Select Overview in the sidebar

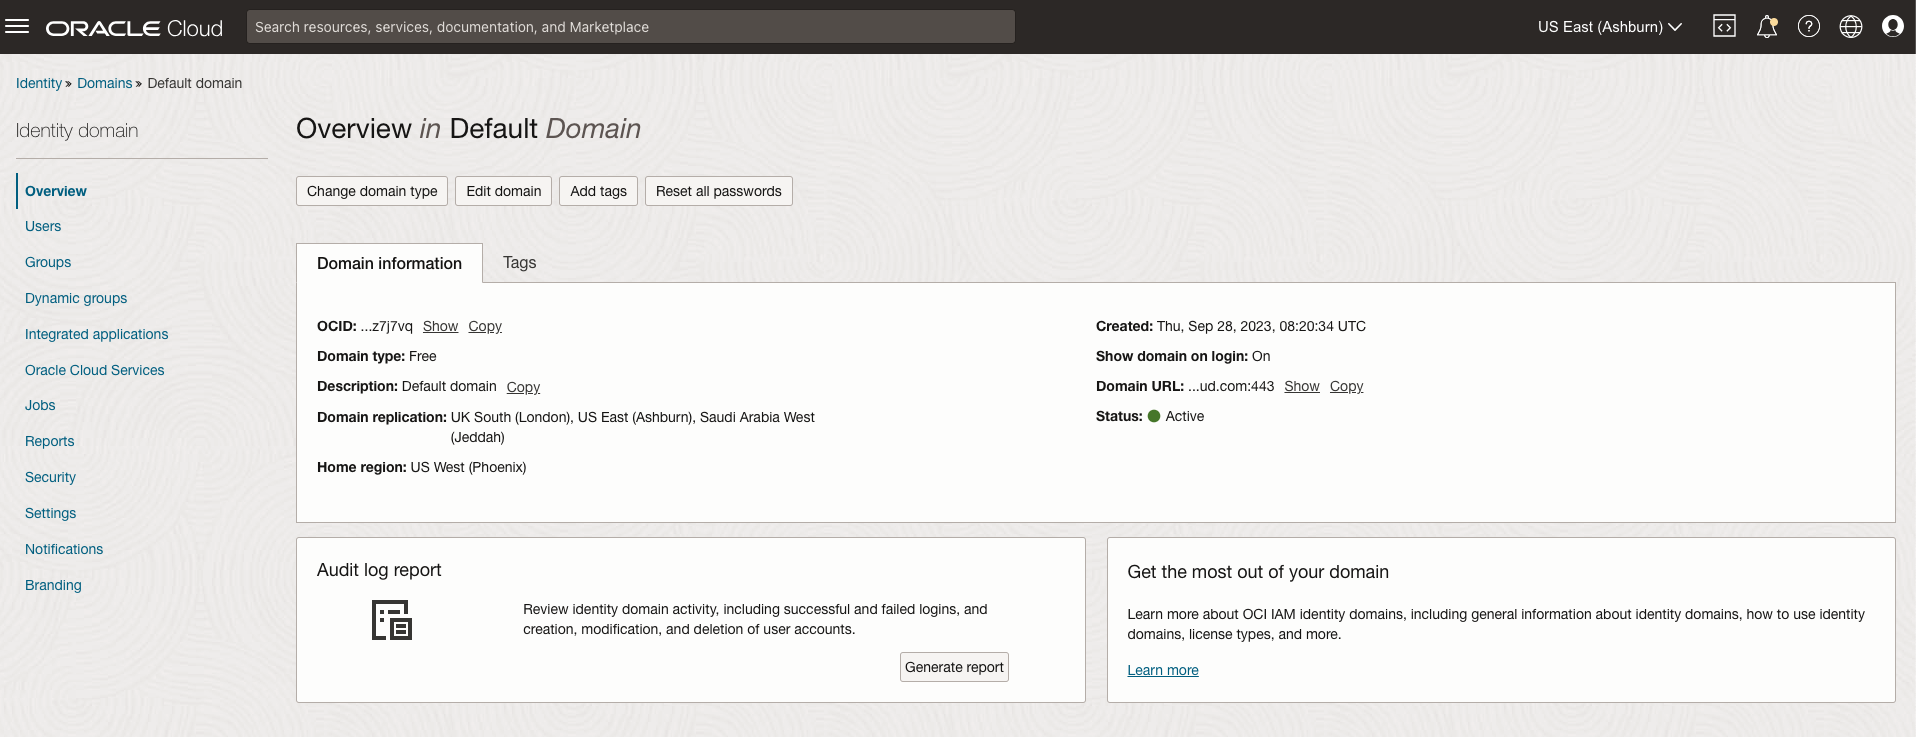[56, 191]
